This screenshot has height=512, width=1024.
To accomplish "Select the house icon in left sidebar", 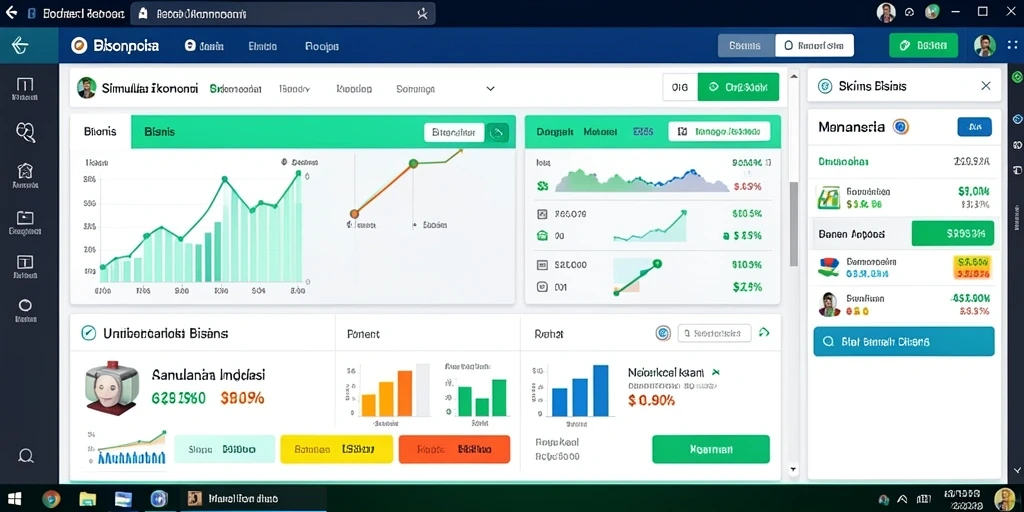I will (x=25, y=171).
